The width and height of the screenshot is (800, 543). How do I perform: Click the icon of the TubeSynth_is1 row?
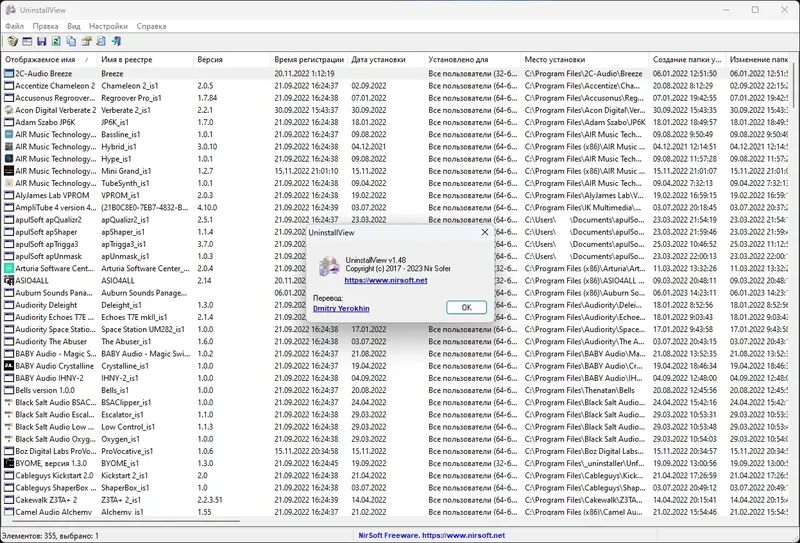9,183
